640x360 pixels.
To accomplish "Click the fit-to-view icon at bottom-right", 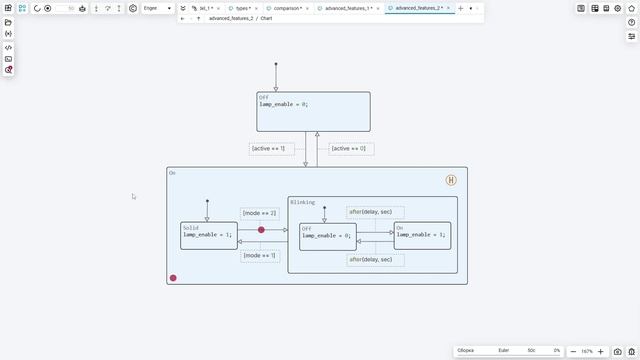I will [x=631, y=351].
